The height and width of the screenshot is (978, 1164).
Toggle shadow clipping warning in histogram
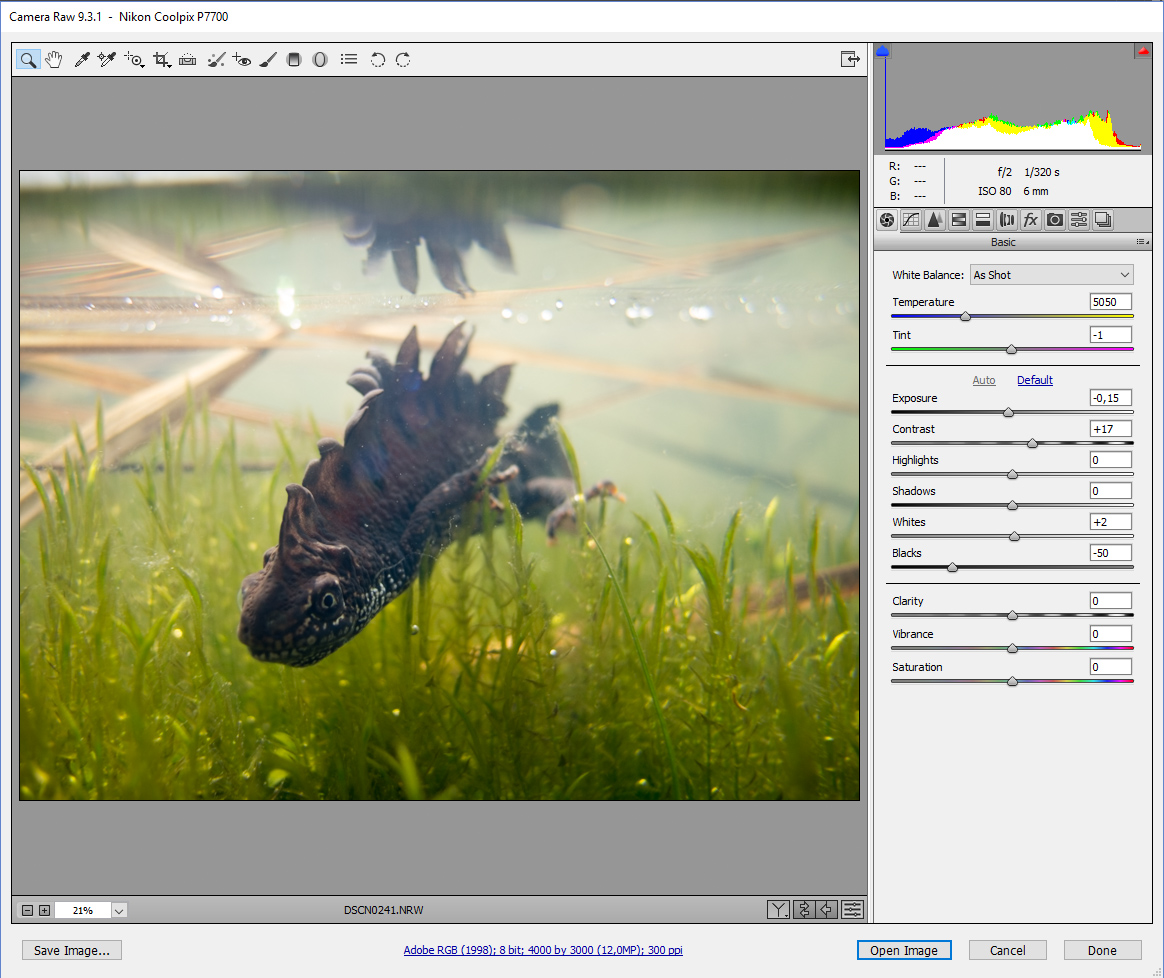[882, 51]
